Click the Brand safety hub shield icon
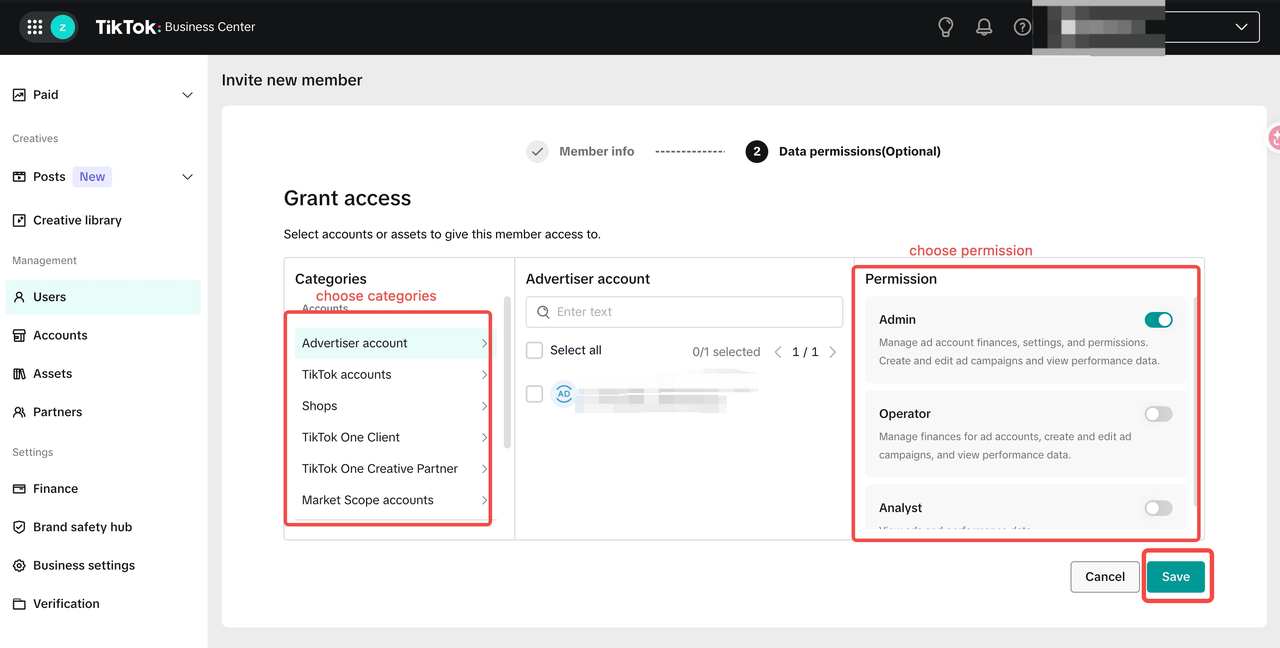 tap(19, 527)
